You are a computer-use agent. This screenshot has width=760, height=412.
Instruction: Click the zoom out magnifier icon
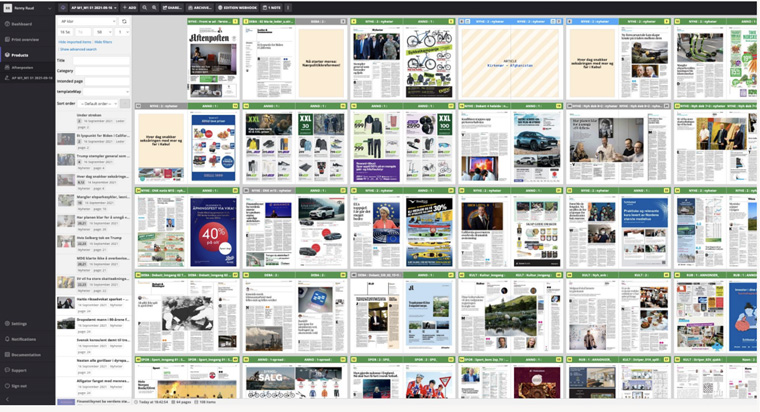pos(144,8)
